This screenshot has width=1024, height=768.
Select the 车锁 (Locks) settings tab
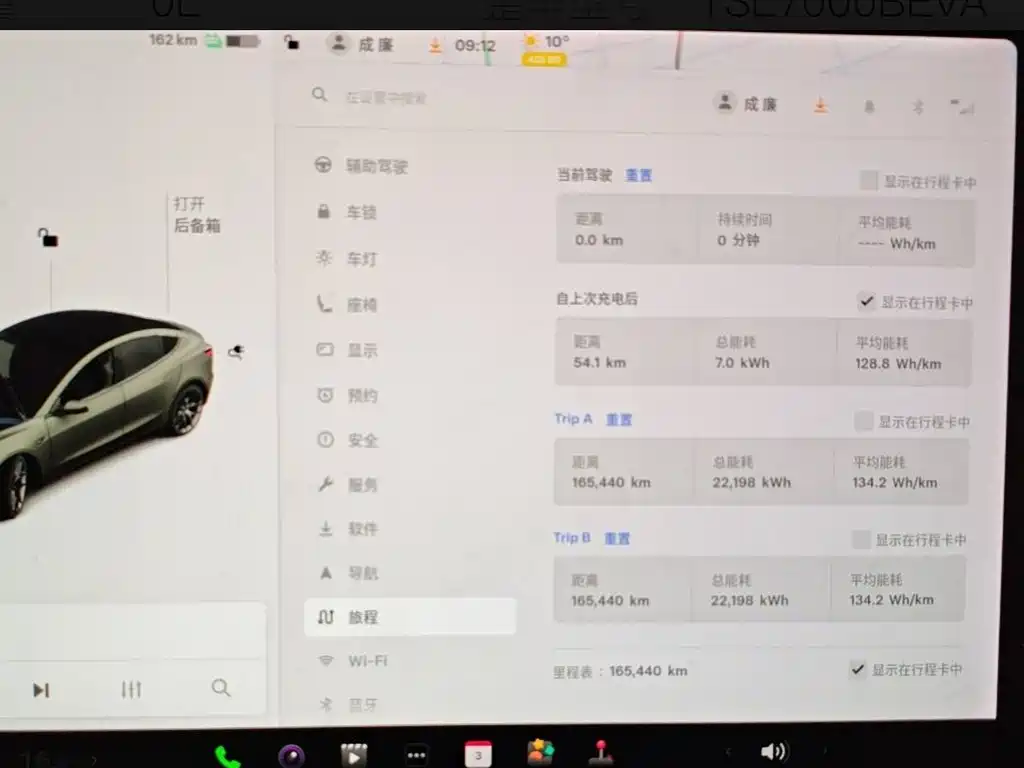tap(358, 211)
